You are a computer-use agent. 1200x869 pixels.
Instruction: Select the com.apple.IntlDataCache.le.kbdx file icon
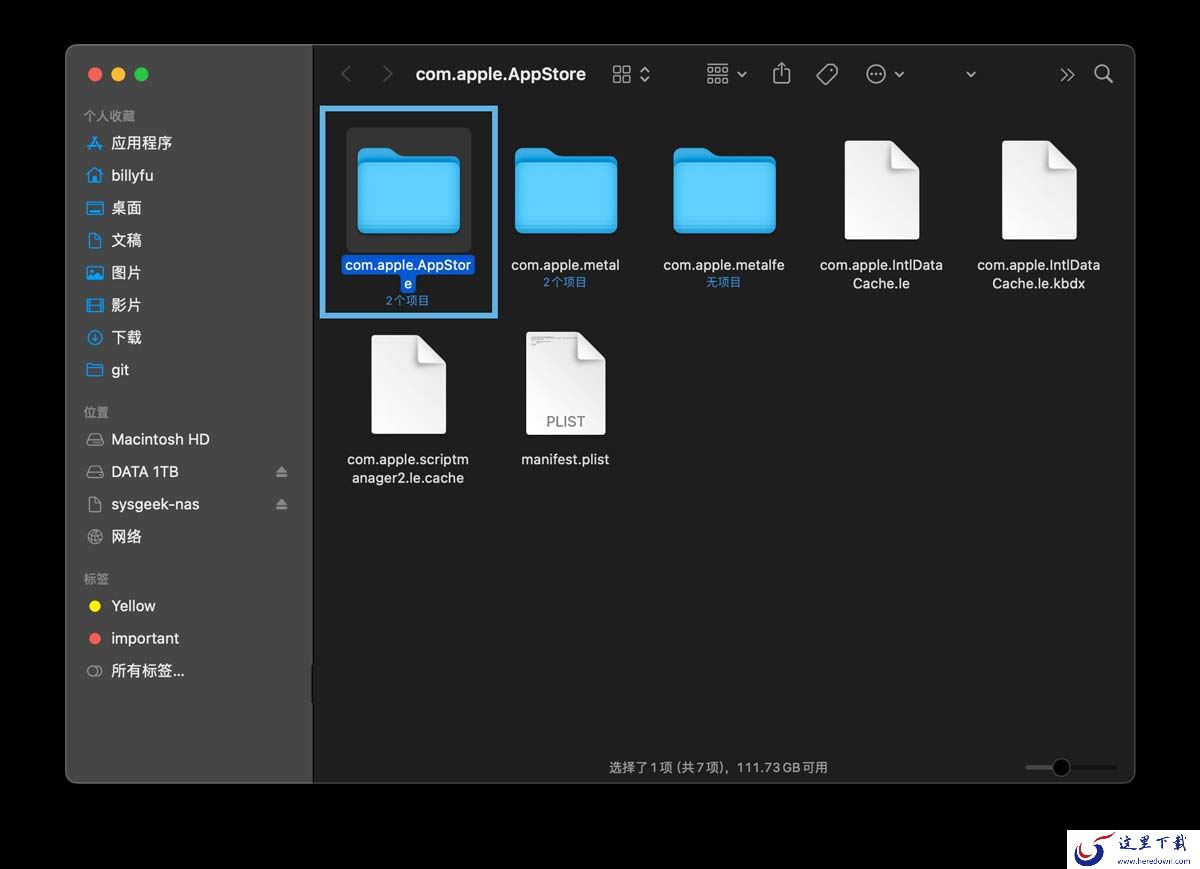click(x=1039, y=190)
